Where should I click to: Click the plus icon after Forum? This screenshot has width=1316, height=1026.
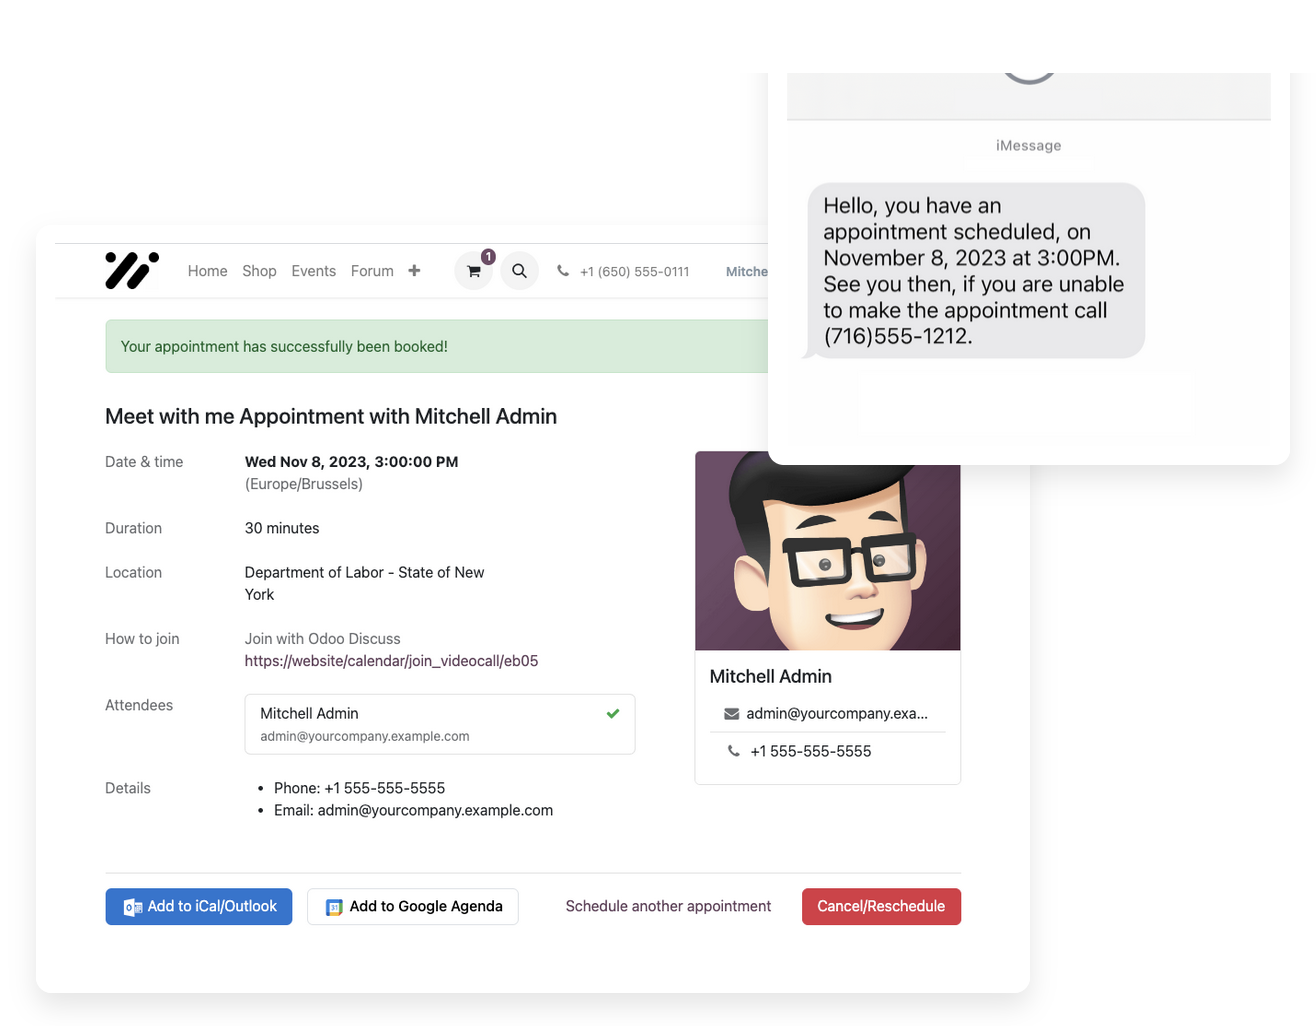click(414, 271)
